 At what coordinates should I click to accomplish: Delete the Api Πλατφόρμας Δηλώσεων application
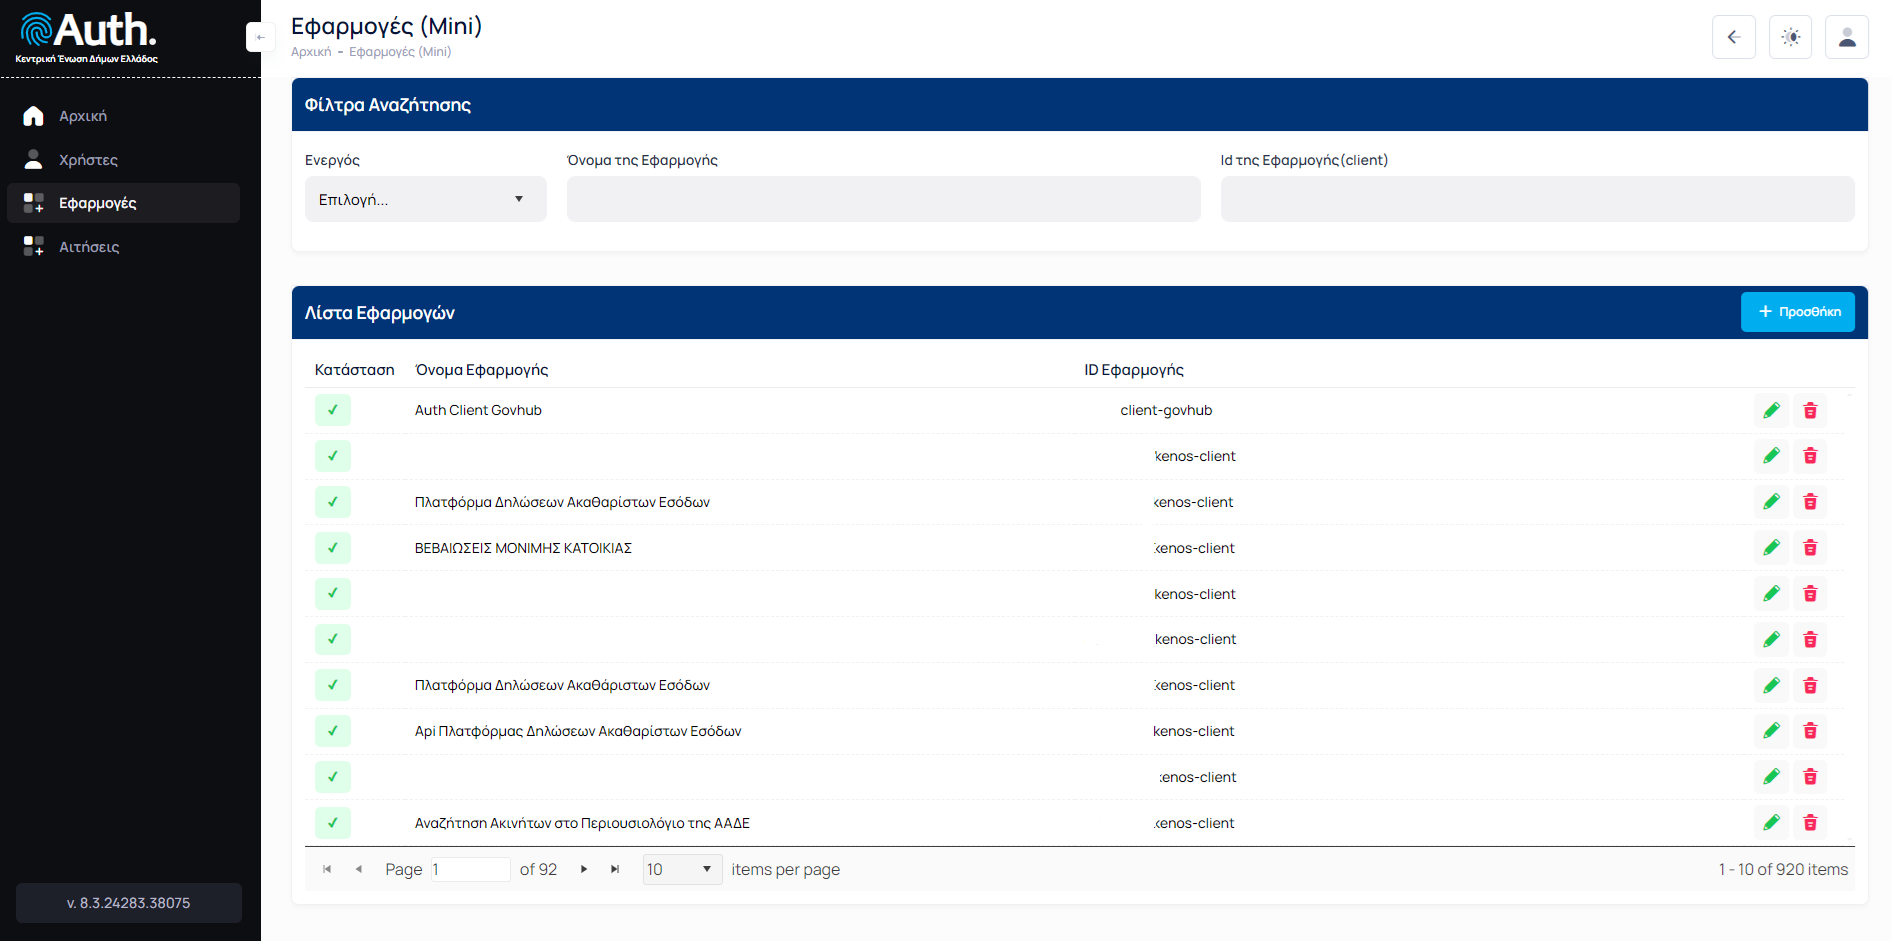pyautogui.click(x=1810, y=731)
